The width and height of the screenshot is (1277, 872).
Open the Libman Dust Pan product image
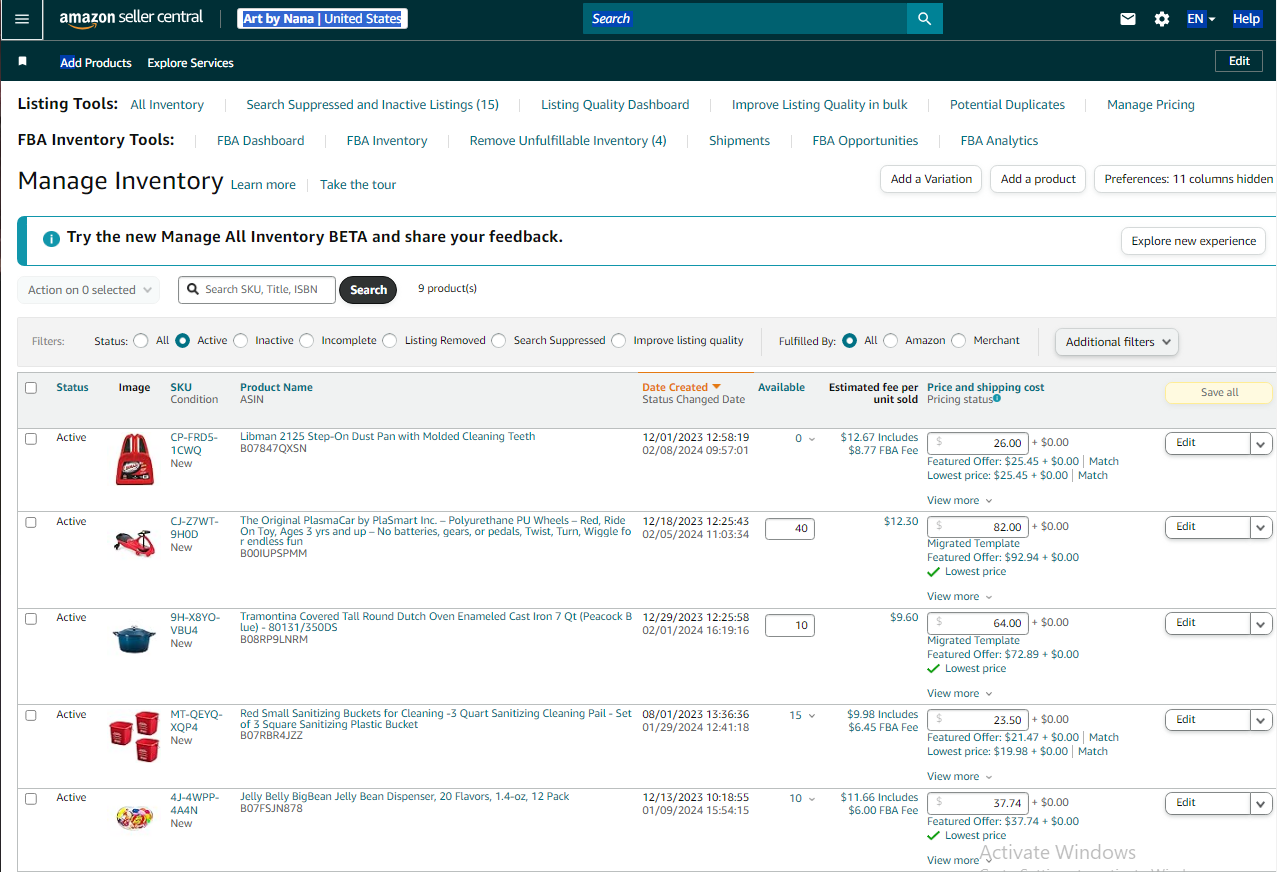135,460
